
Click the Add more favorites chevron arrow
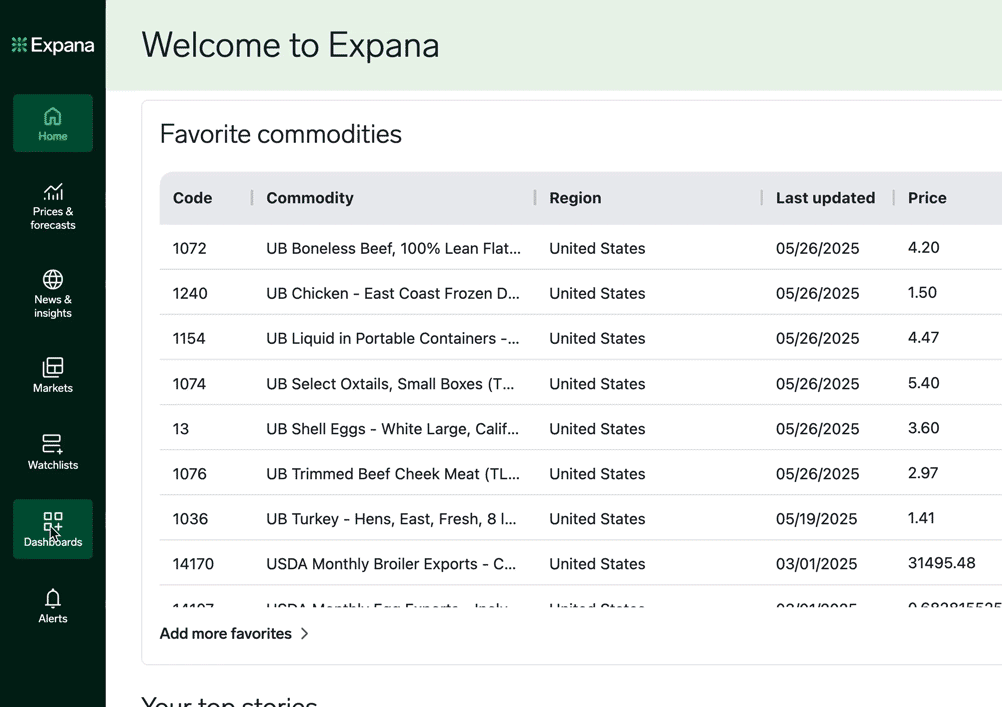point(305,633)
